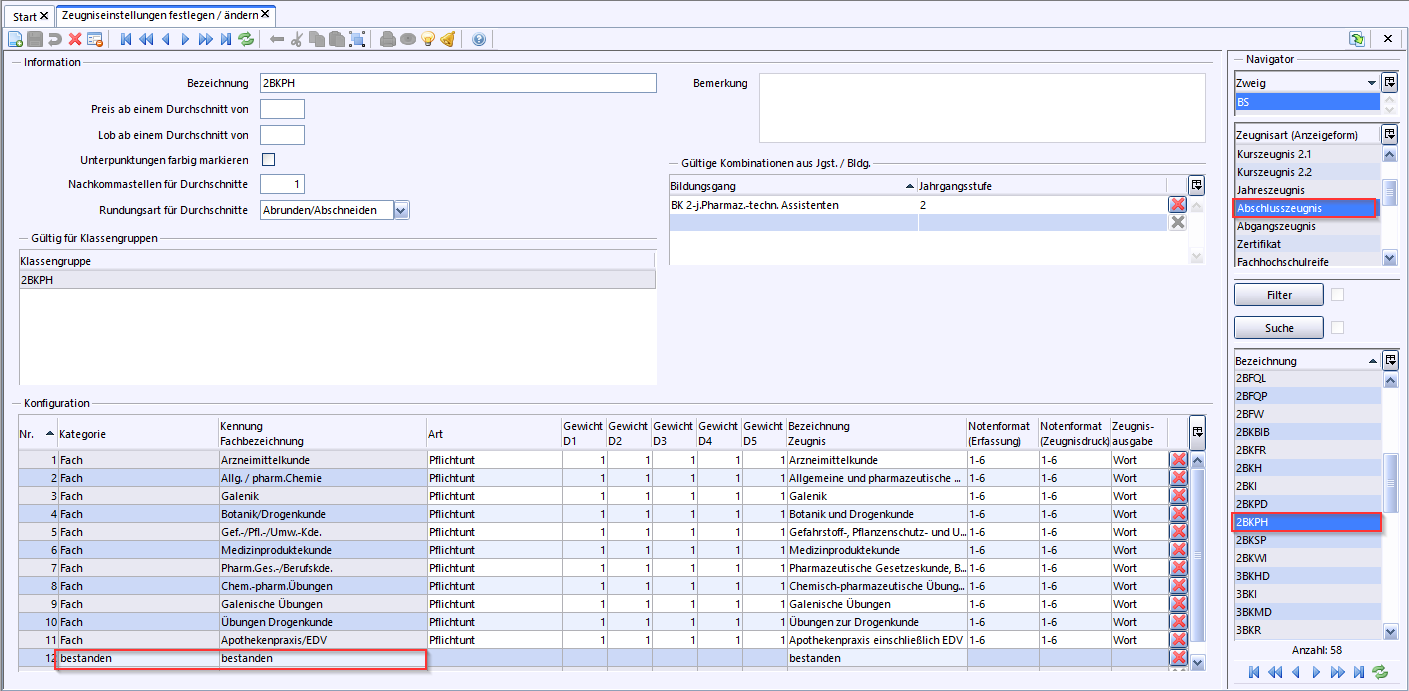Click the lightbulb icon in toolbar
This screenshot has width=1409, height=691.
[428, 39]
